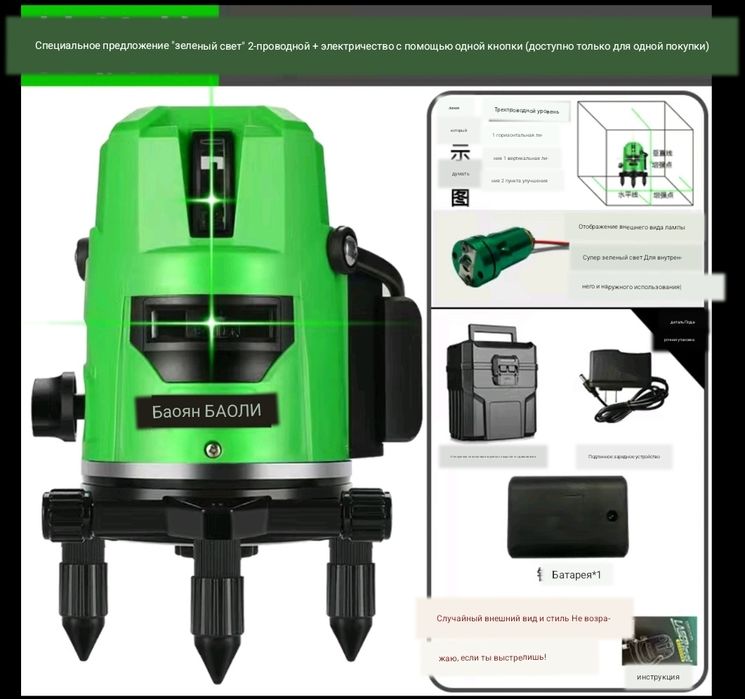Click the "инструкция" caption
Image resolution: width=745 pixels, height=699 pixels.
pyautogui.click(x=658, y=677)
